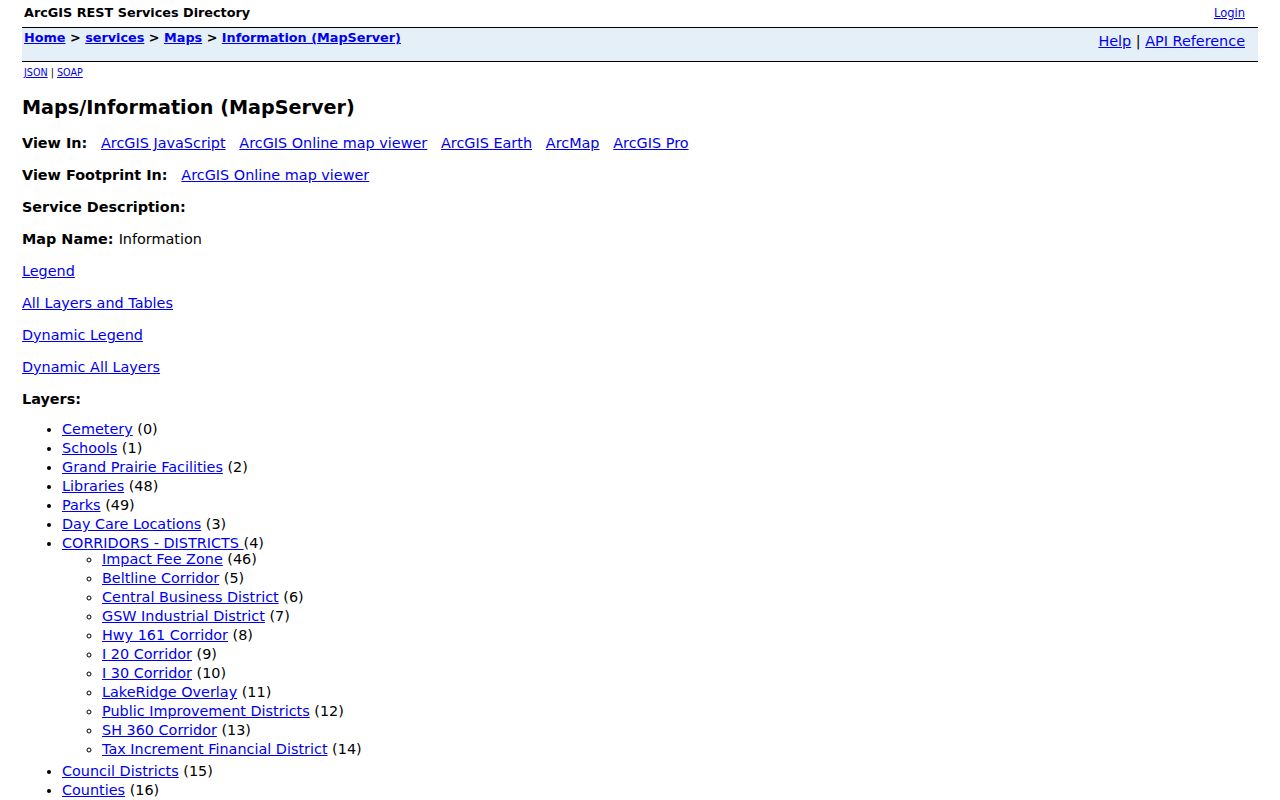View in ArcGIS Online map viewer
This screenshot has height=800, width=1280.
333,143
